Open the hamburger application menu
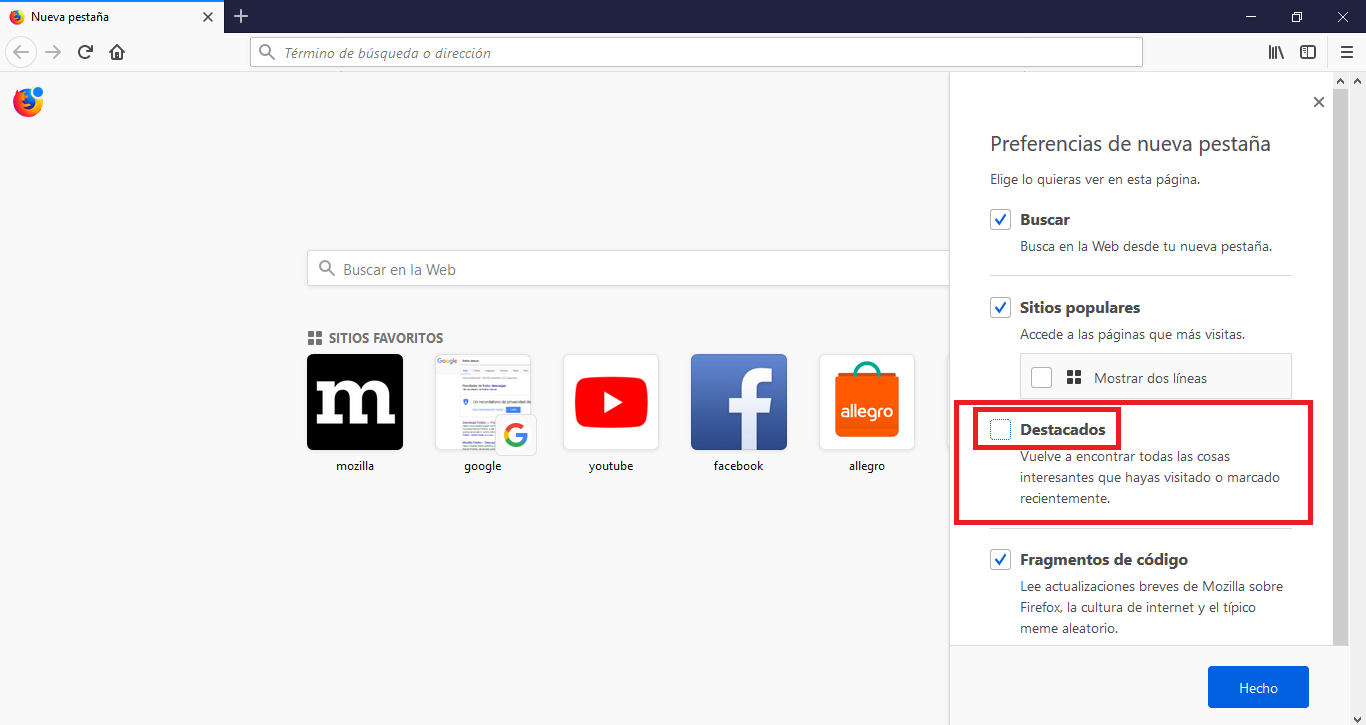This screenshot has width=1366, height=725. [x=1346, y=52]
